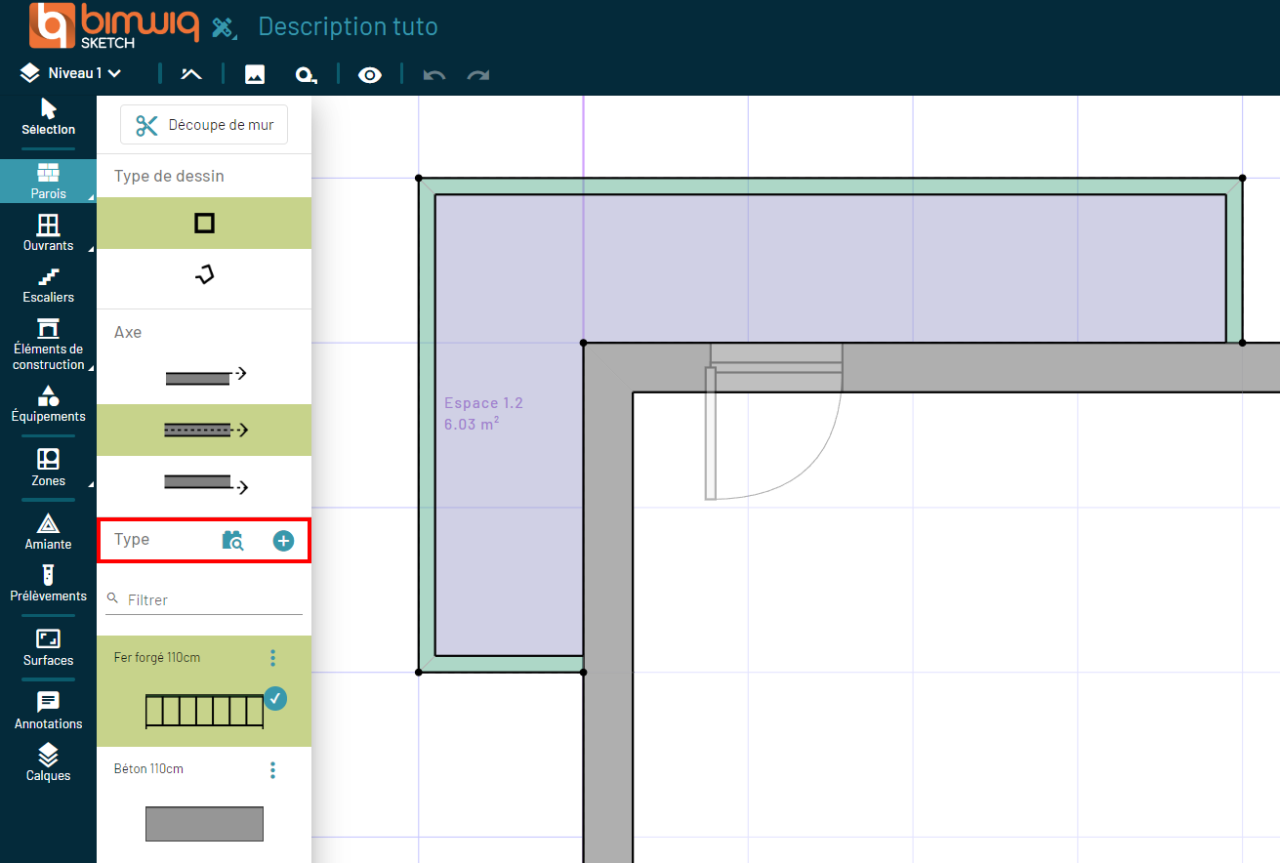Click the Espace 1.2 room label
The image size is (1280, 863).
(484, 403)
